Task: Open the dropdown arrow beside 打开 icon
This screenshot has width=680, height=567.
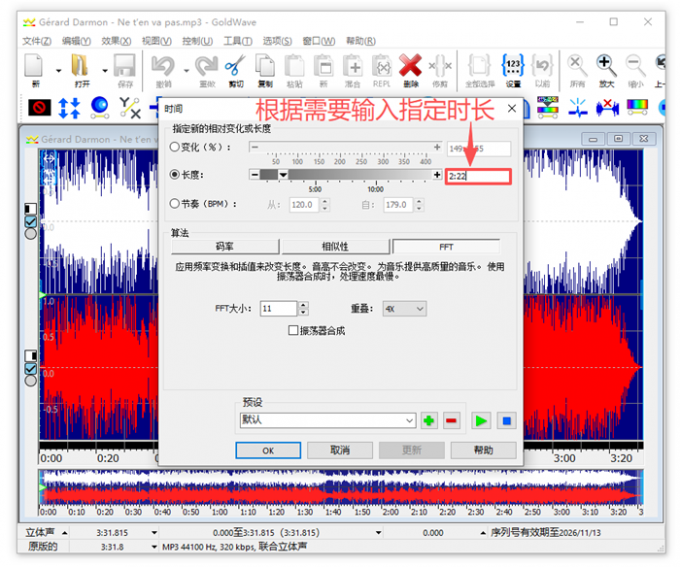Action: pos(105,70)
